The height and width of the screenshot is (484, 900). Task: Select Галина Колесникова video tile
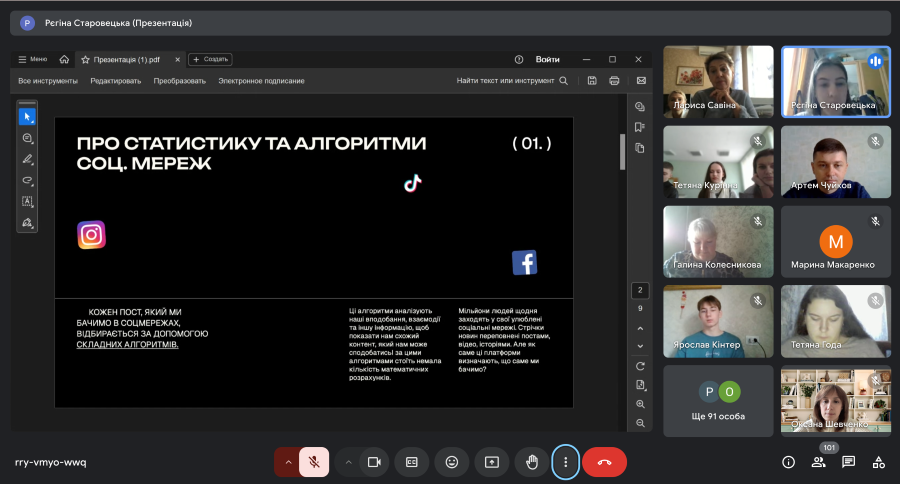[718, 242]
